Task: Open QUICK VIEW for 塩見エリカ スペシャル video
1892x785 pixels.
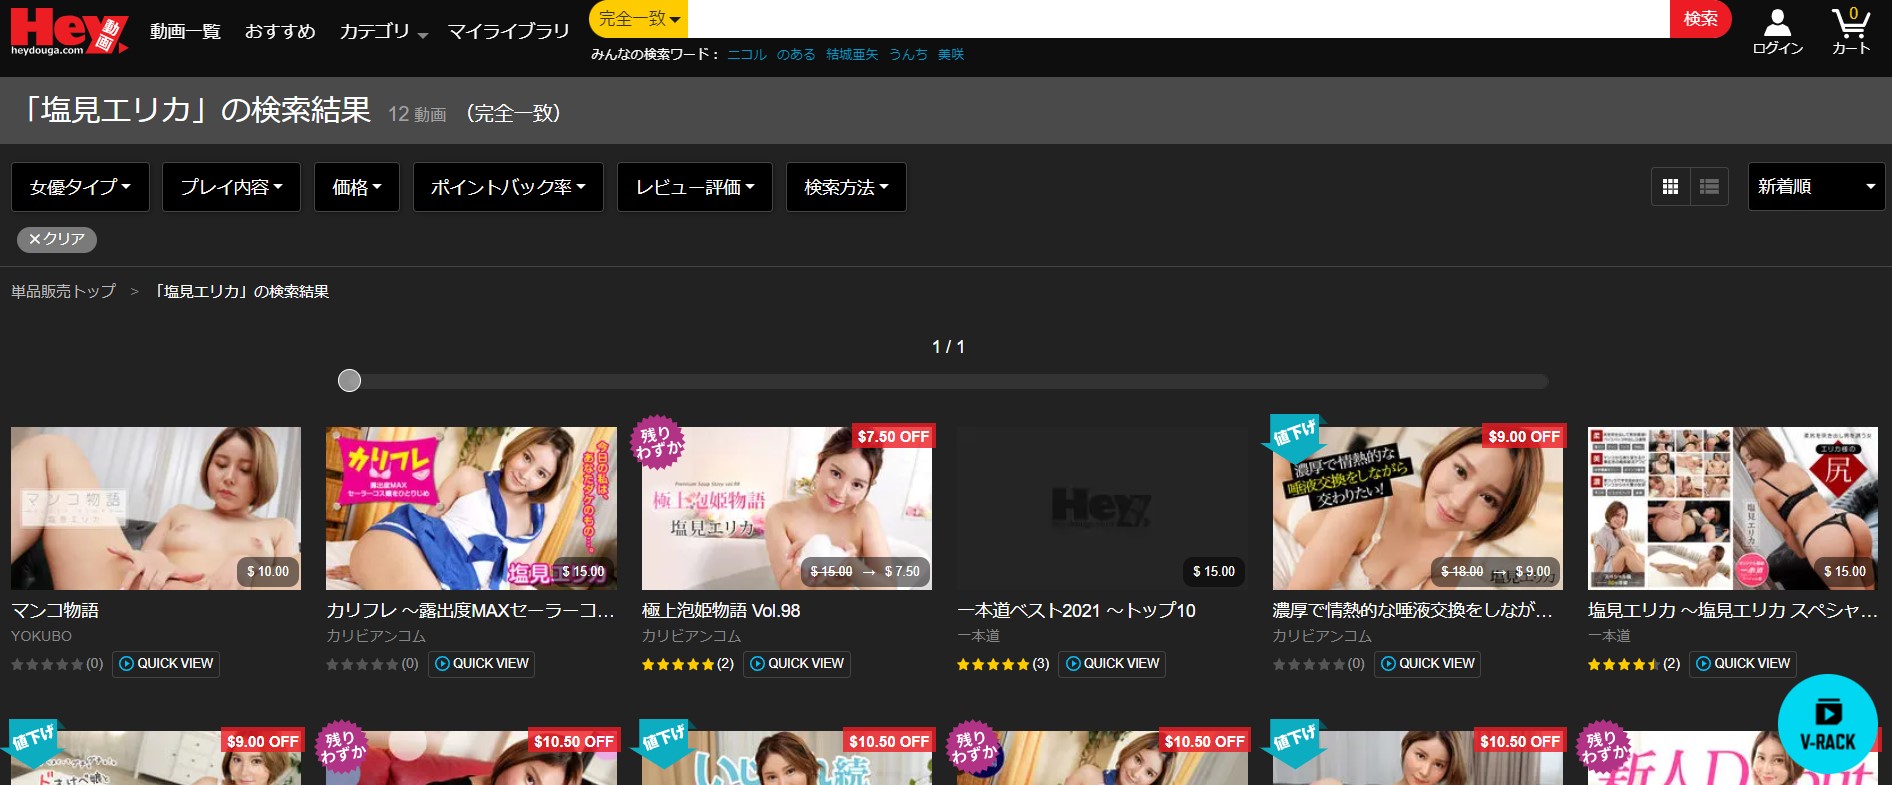Action: click(1743, 664)
